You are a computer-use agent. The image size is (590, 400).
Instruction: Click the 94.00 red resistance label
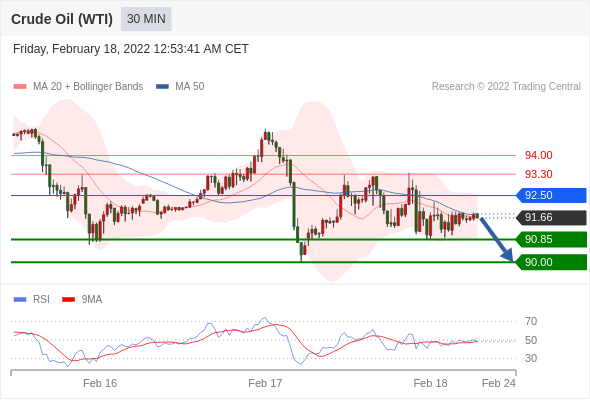tap(538, 155)
